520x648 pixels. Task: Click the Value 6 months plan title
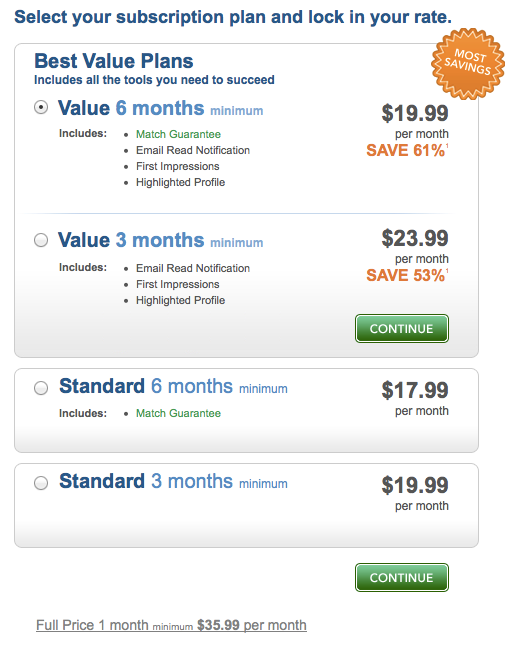(x=160, y=108)
